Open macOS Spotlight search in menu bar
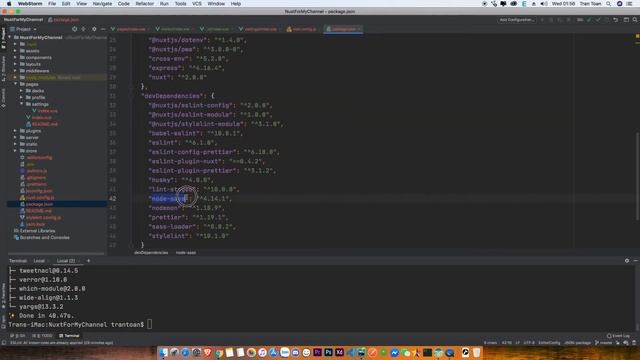Screen dimensions: 640x360 point(608,4)
